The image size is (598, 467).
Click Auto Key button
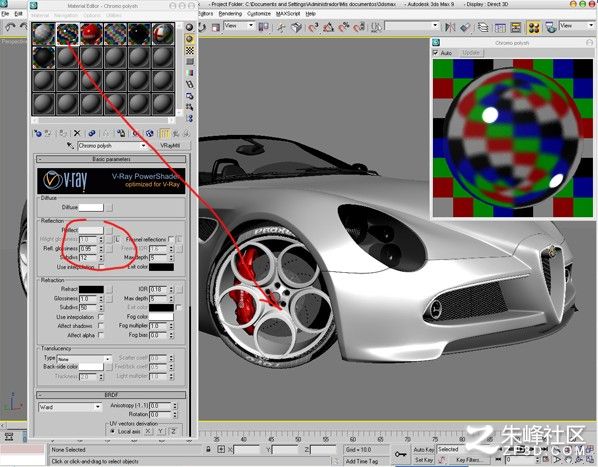coord(424,450)
